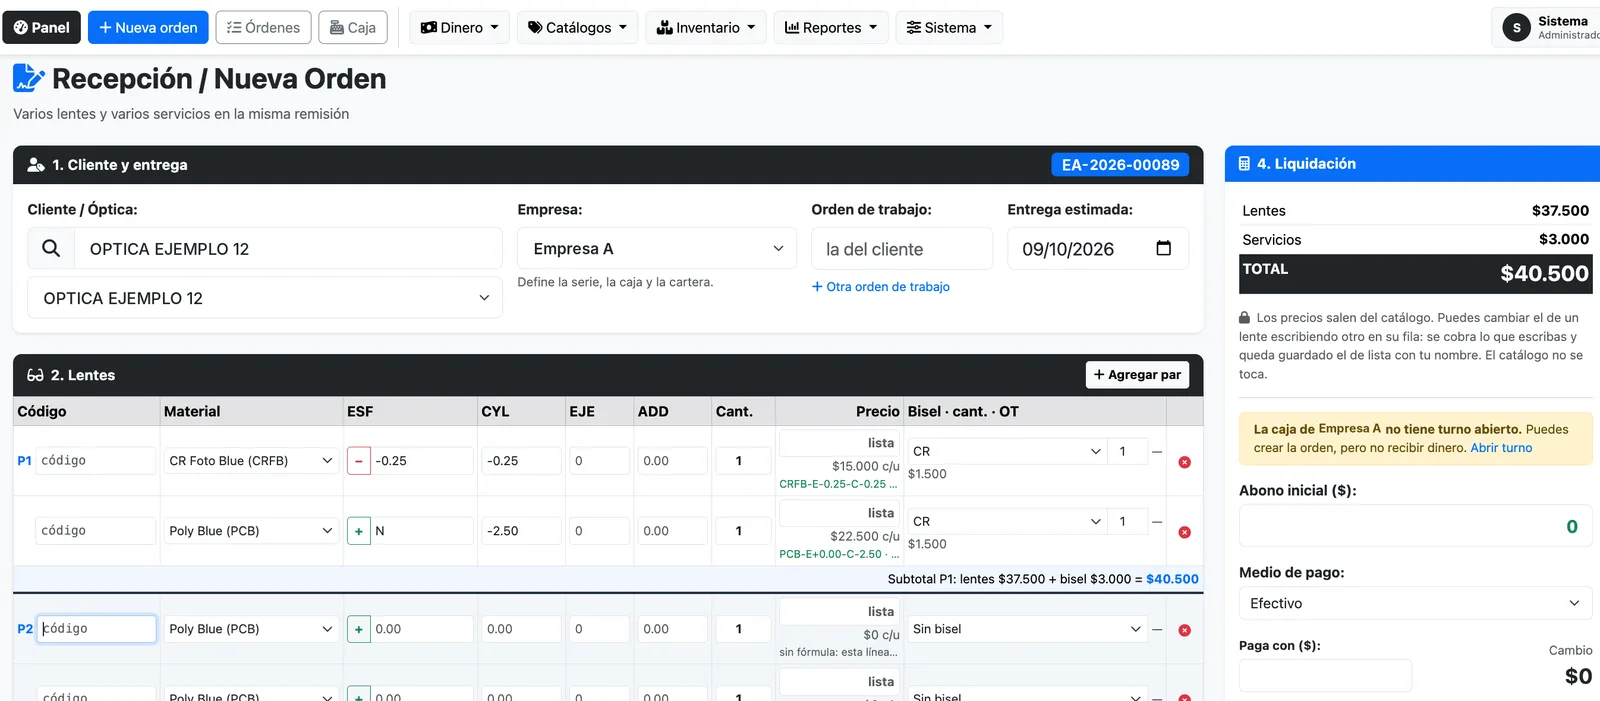
Task: Open the Reportes menu
Action: tap(831, 28)
